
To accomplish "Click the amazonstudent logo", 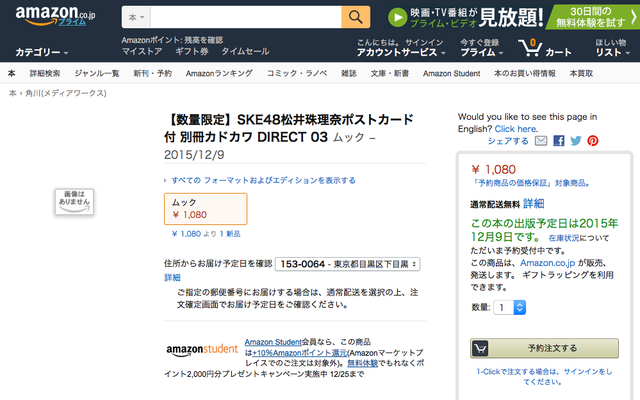I will 202,350.
